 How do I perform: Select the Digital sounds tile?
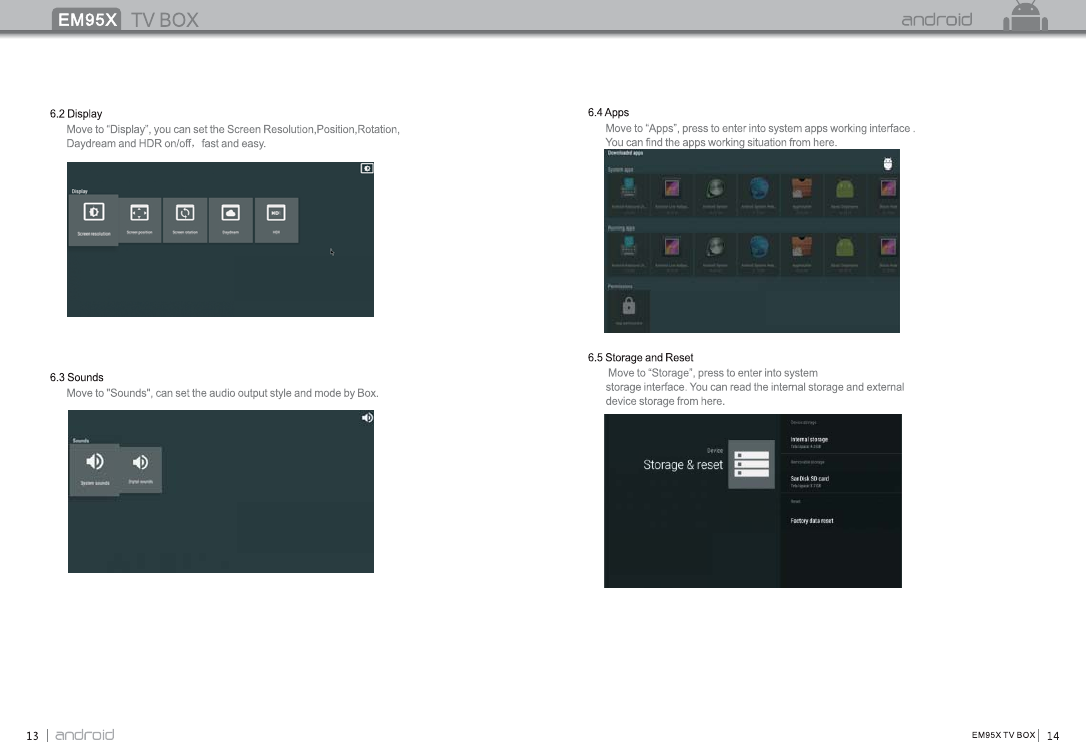click(141, 470)
